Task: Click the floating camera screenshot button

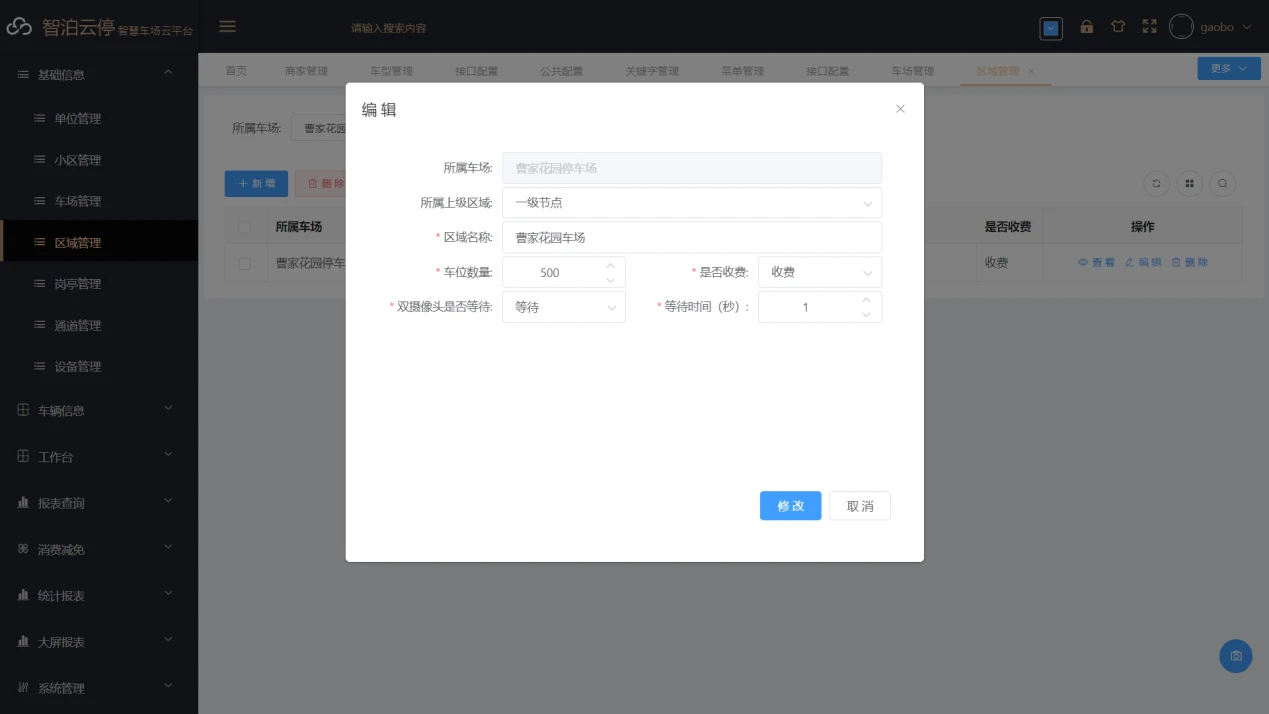Action: (1236, 656)
